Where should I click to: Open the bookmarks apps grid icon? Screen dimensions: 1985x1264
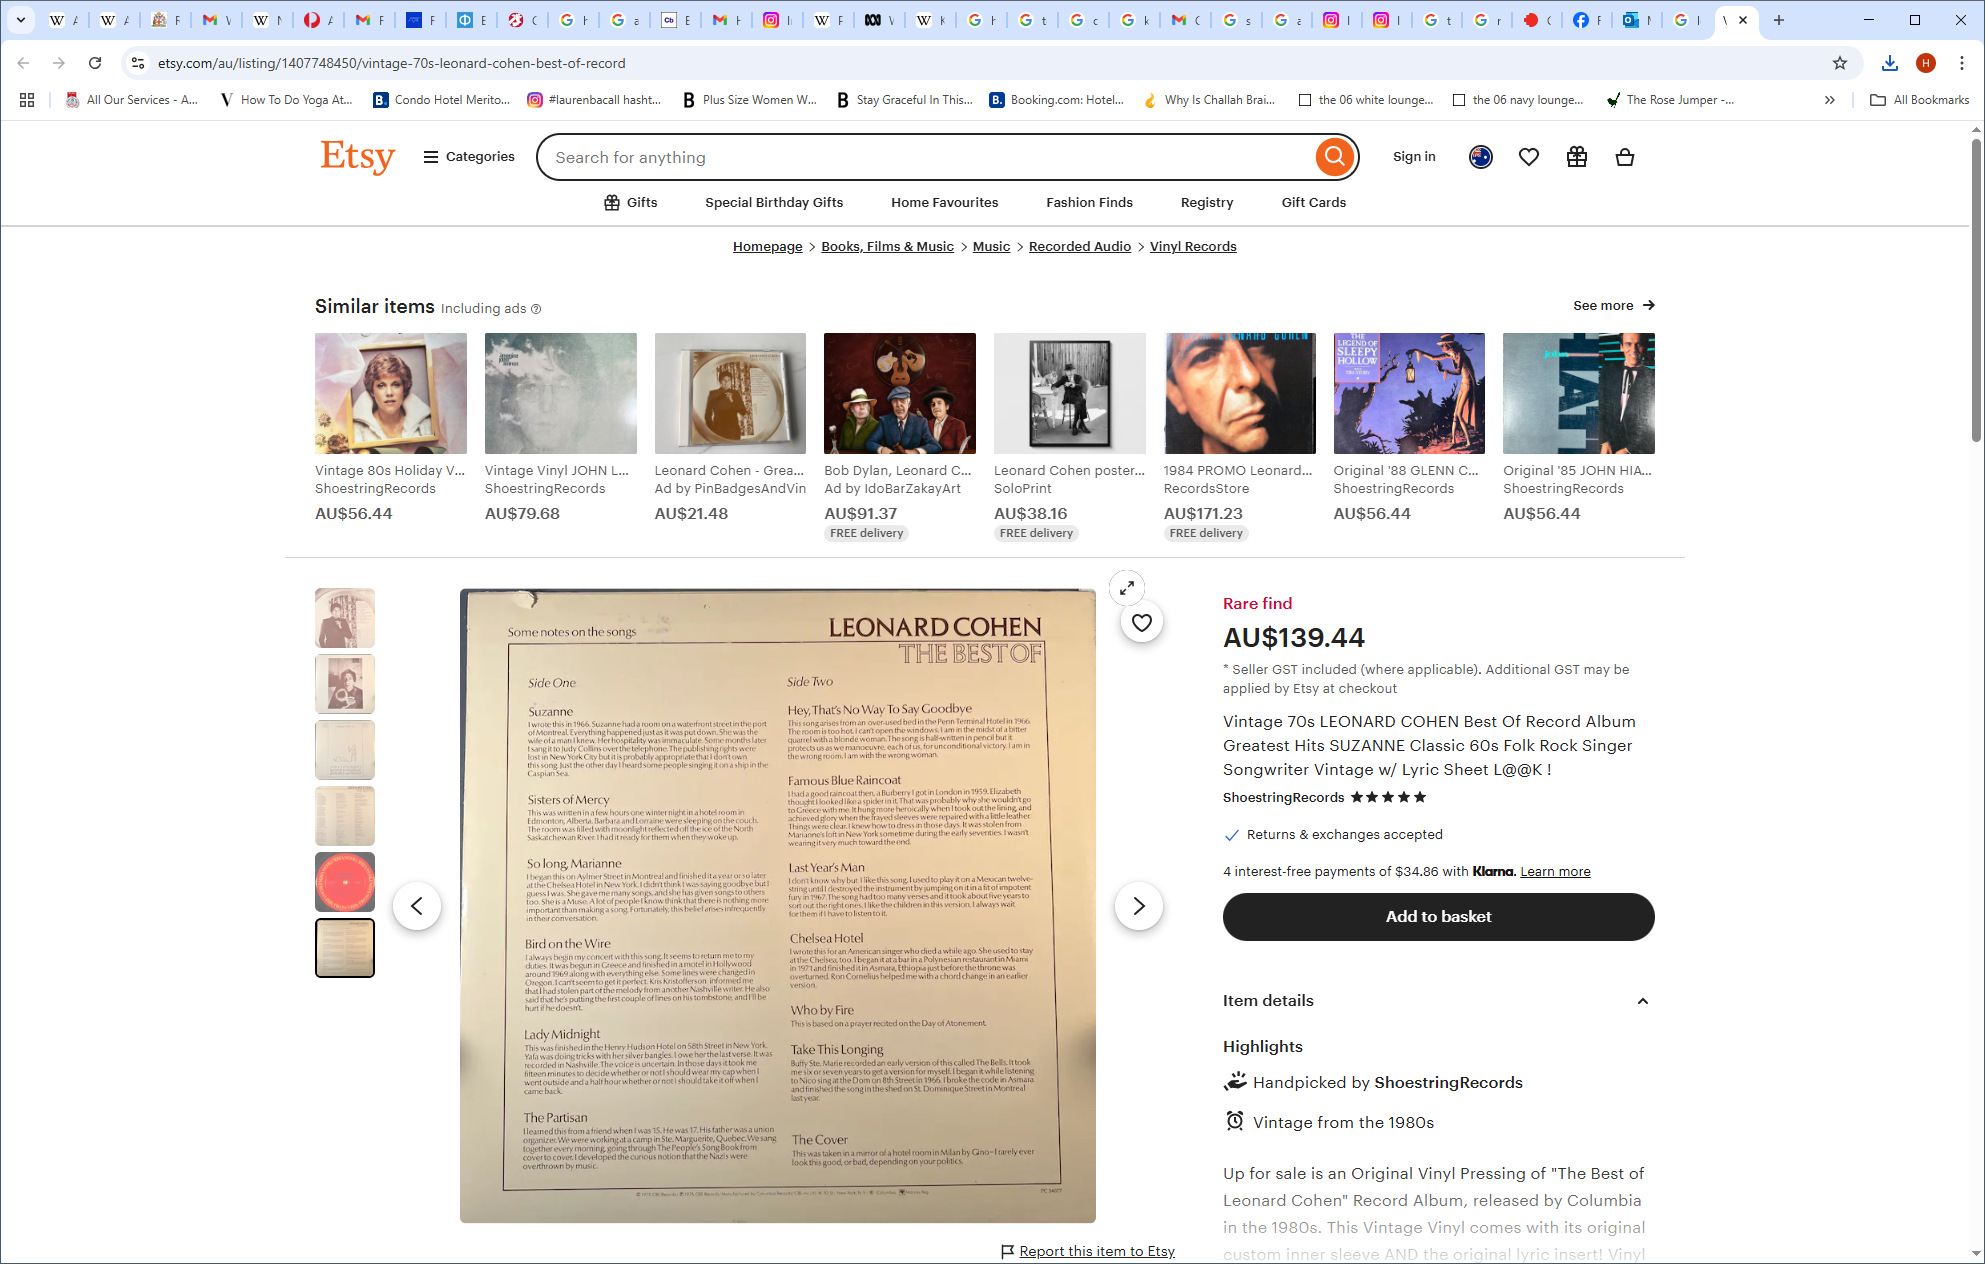27,100
